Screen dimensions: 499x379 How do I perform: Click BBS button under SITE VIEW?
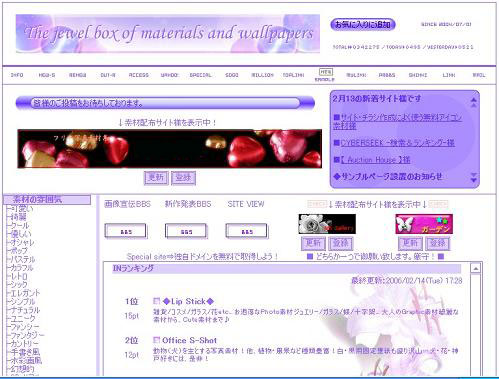click(247, 231)
